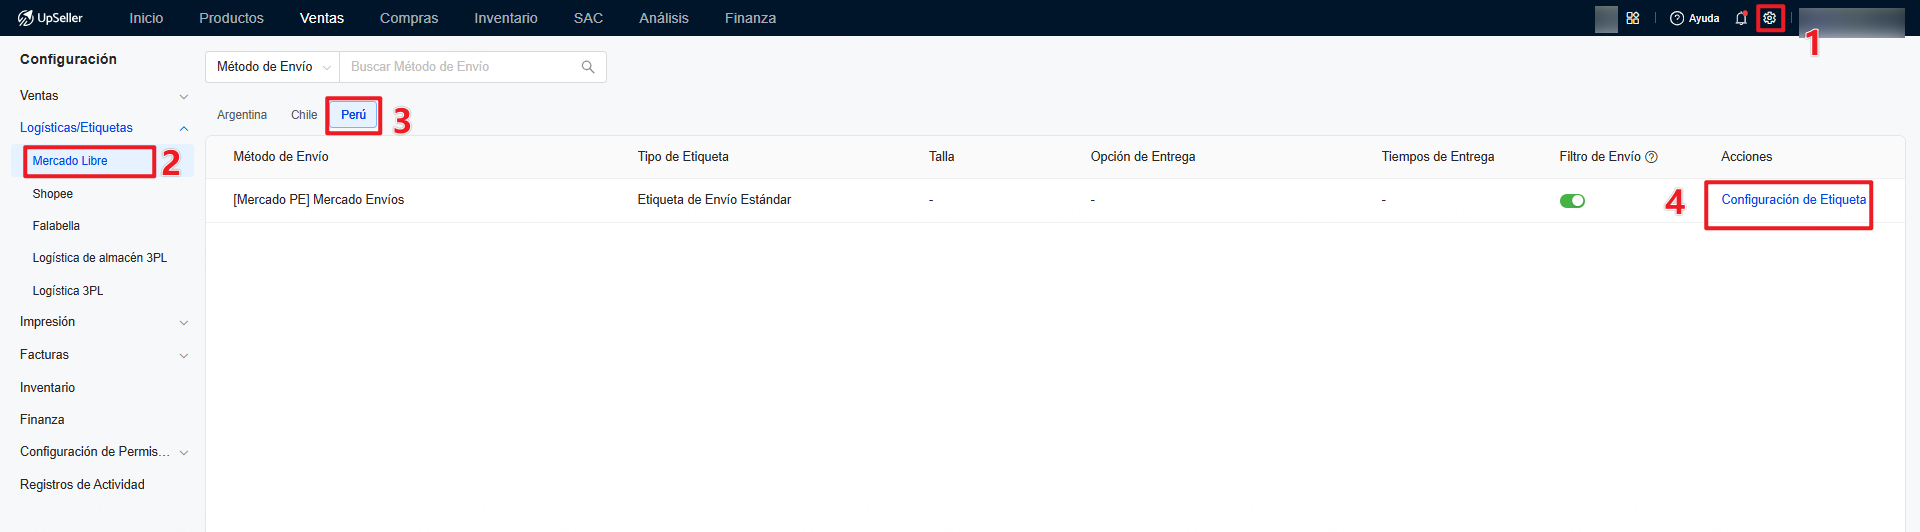Focus the Buscar Método de Envío field
Image resolution: width=1920 pixels, height=532 pixels.
pos(460,67)
